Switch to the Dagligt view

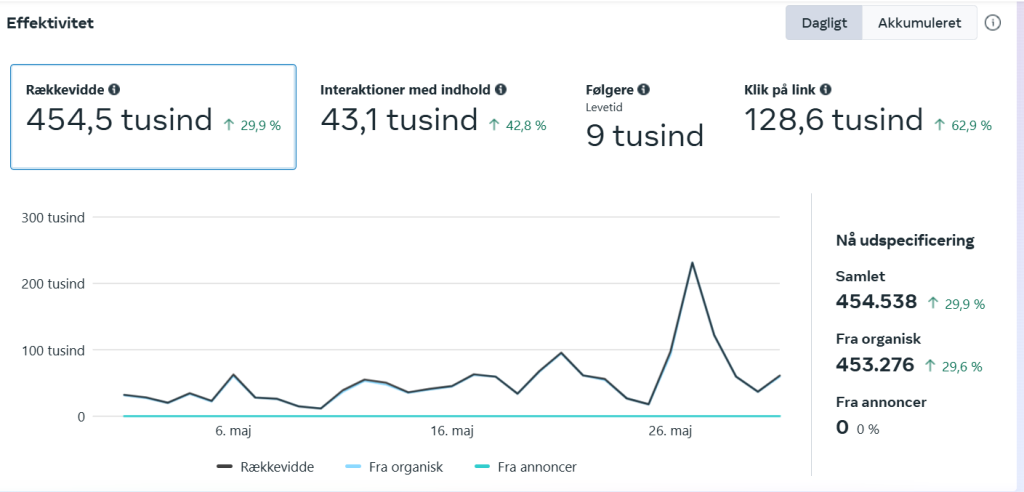coord(824,23)
